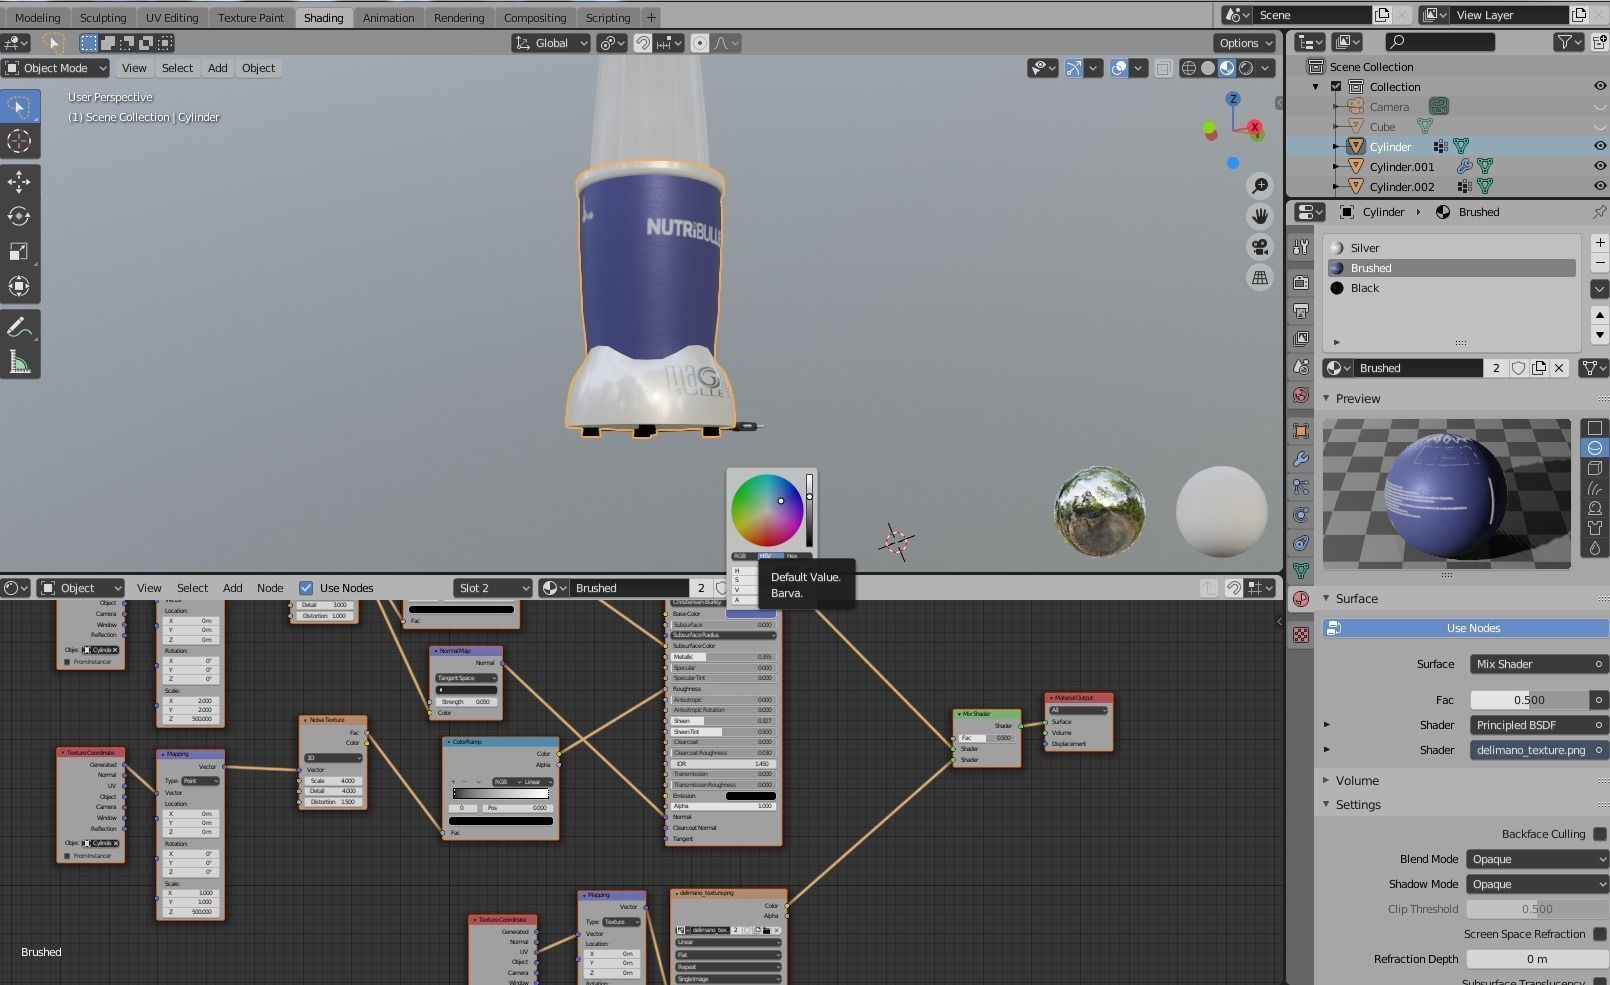1610x985 pixels.
Task: Switch to the Modeling workspace tab
Action: point(38,17)
